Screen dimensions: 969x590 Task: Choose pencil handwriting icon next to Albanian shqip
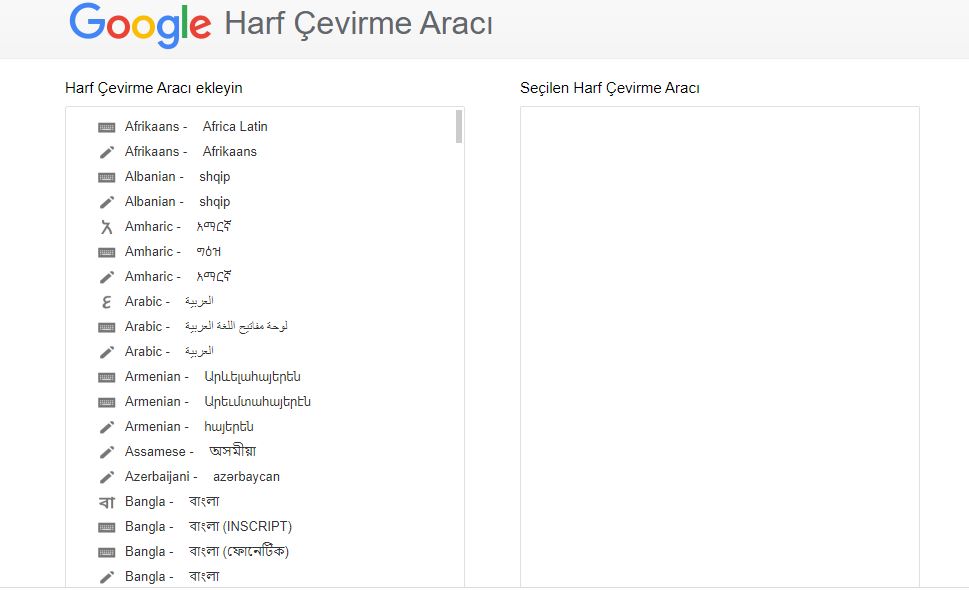(106, 202)
